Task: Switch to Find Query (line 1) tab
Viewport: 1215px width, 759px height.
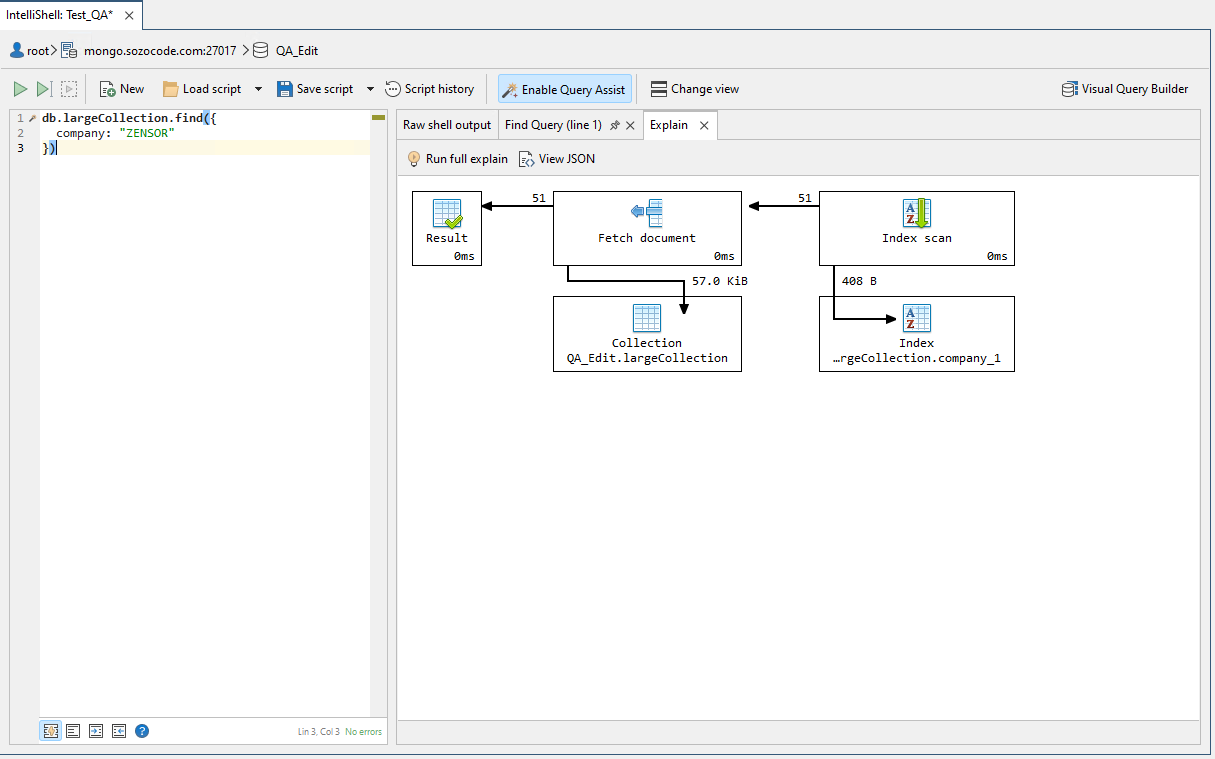Action: [x=553, y=125]
